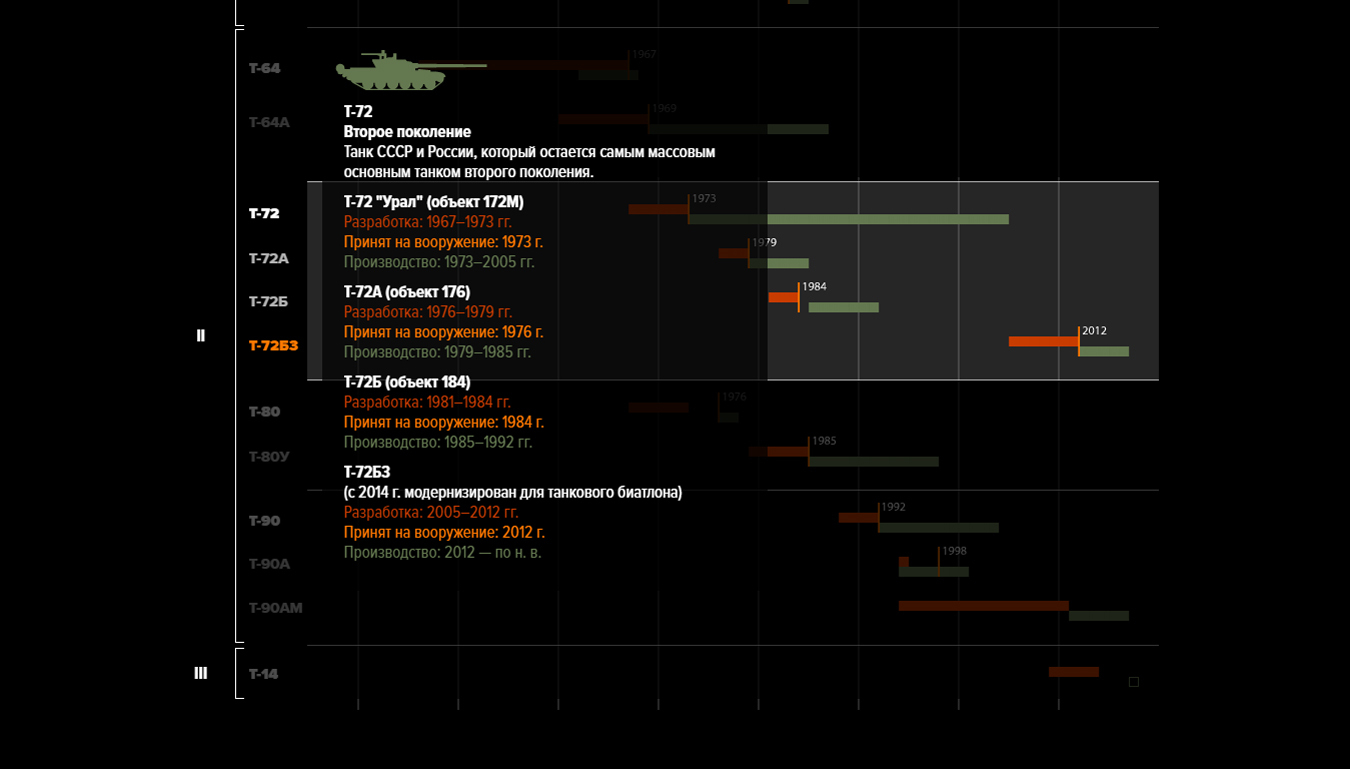Click "Принят на вооружение: 2012 г." line

click(444, 532)
